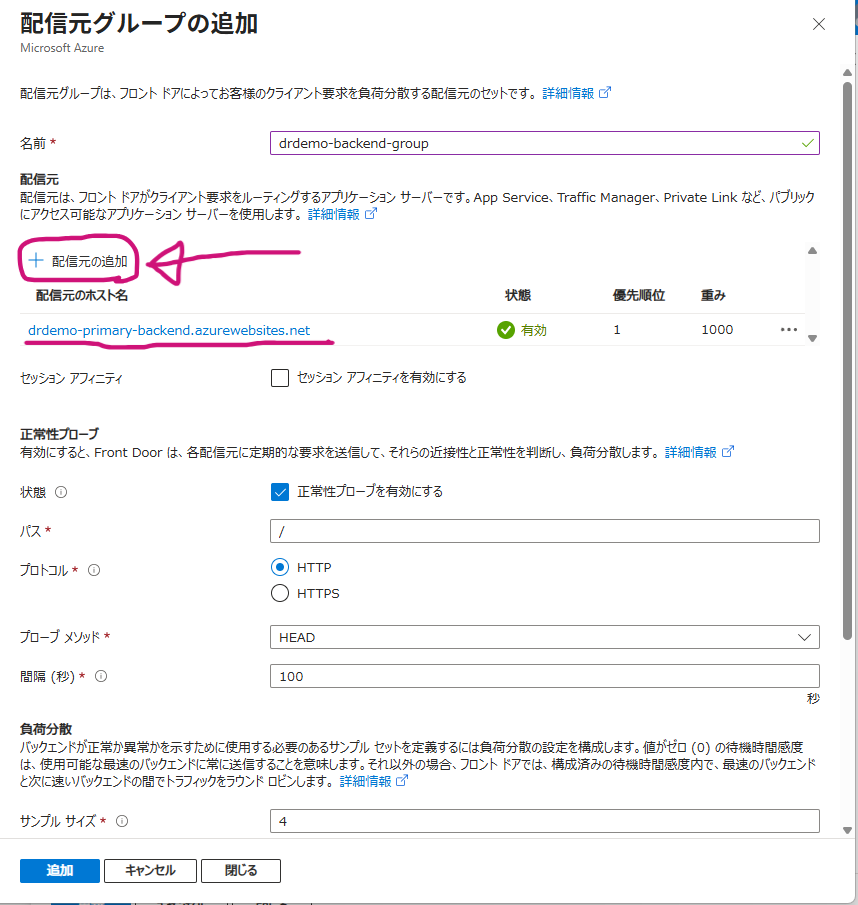Click the パス input field
Screen dimensions: 858x905
pyautogui.click(x=545, y=531)
